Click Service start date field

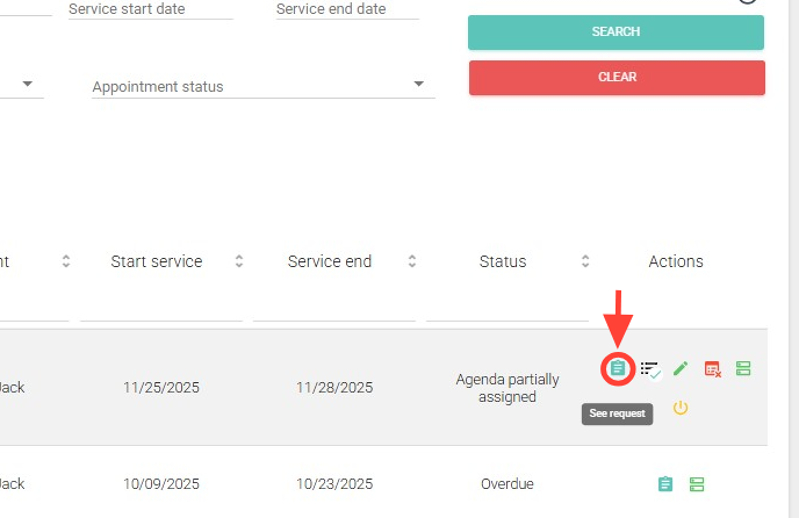(150, 10)
